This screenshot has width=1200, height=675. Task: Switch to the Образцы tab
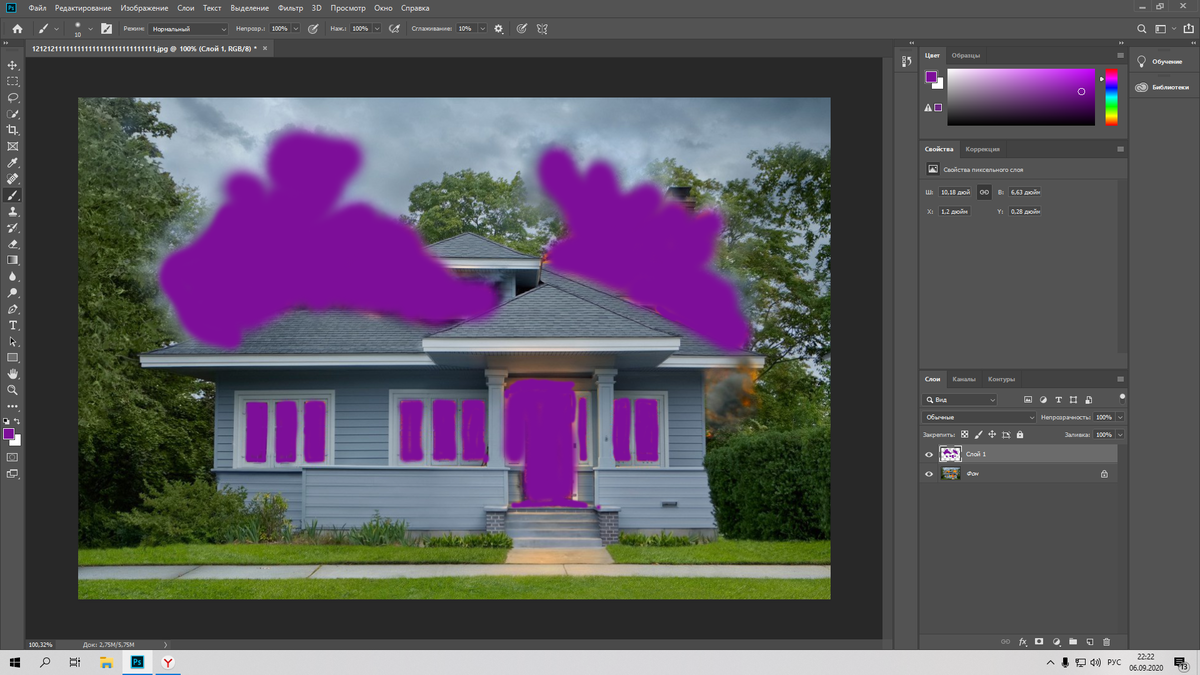[x=966, y=56]
